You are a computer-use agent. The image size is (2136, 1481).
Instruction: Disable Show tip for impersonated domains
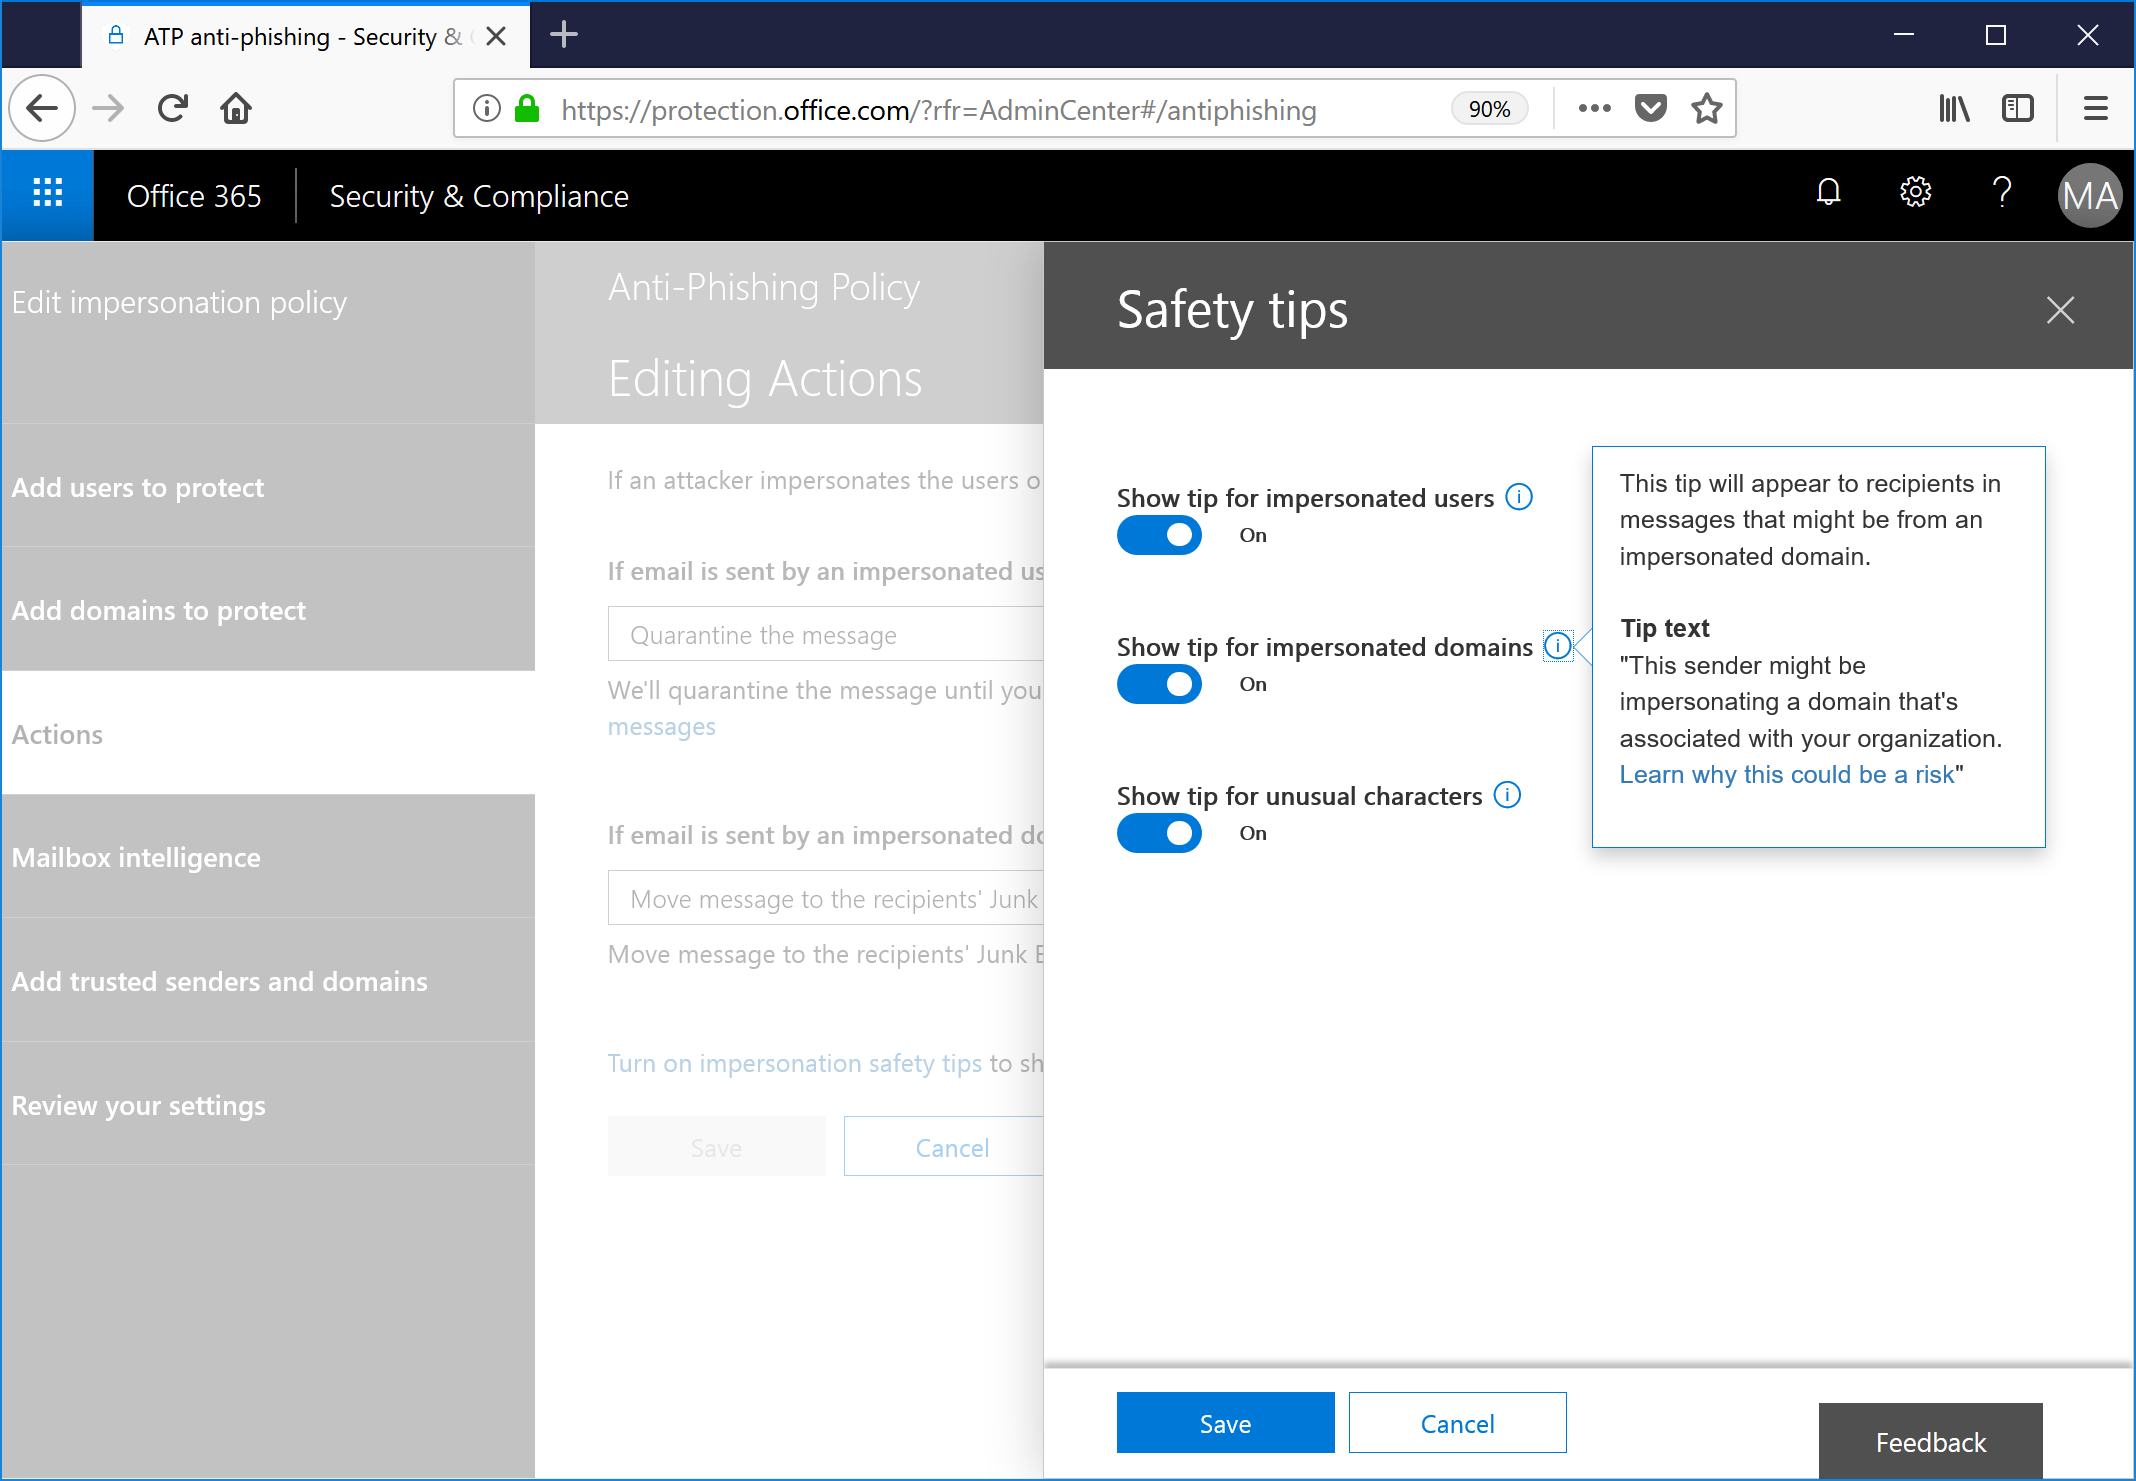(x=1159, y=684)
